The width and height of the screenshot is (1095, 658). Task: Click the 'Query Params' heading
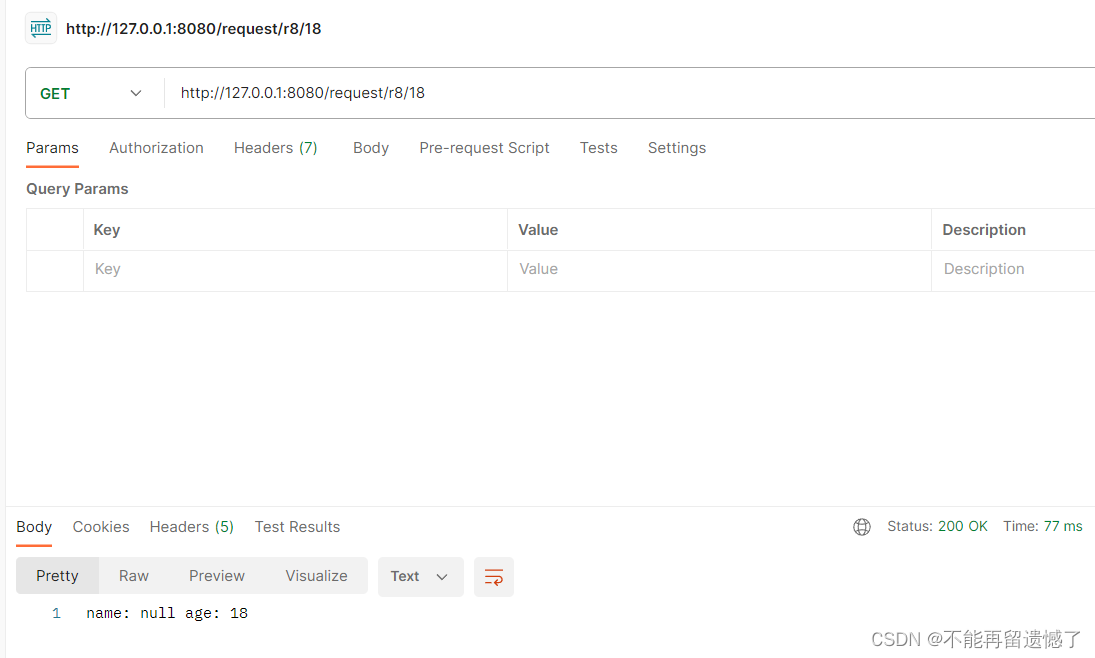pos(78,189)
